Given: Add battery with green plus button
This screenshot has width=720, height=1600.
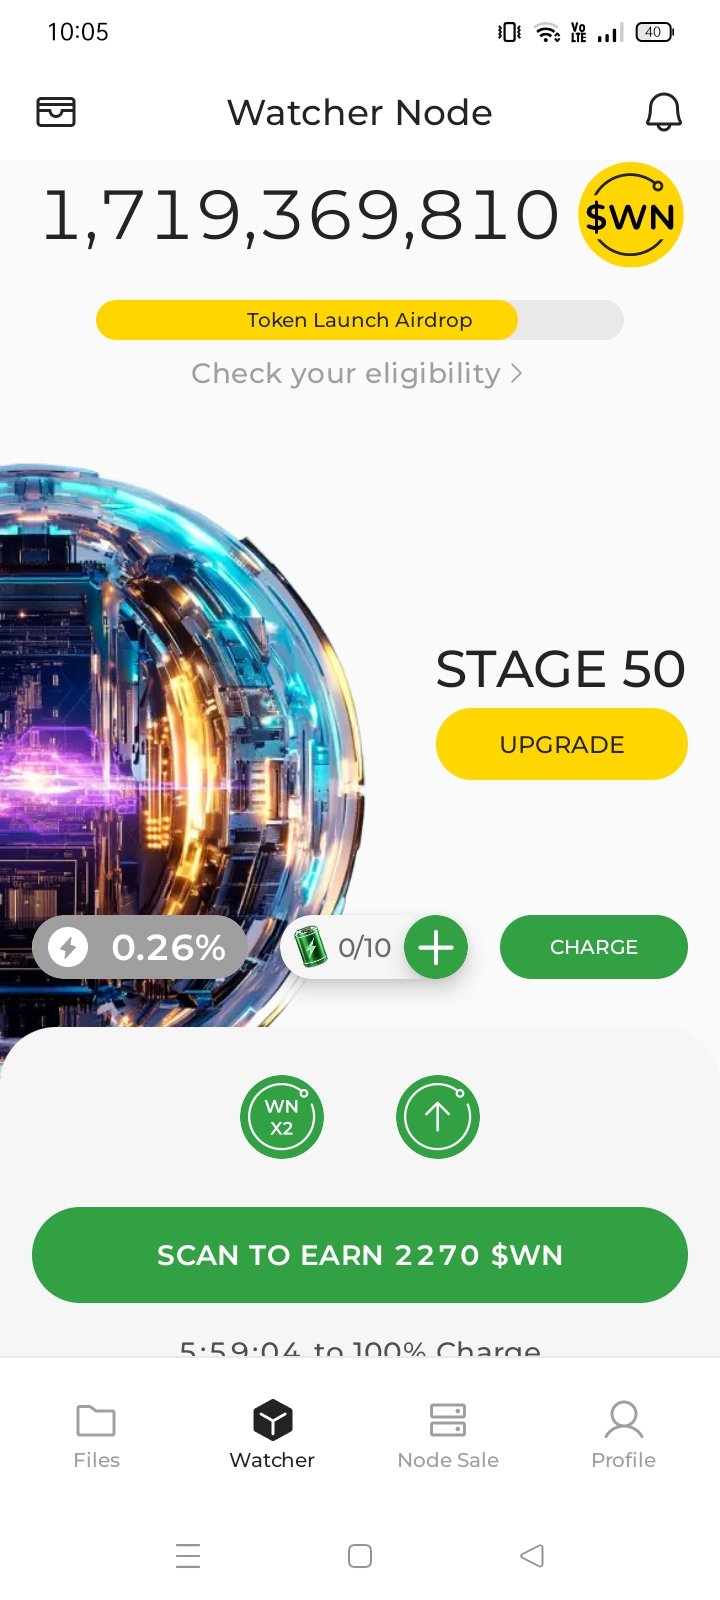Looking at the screenshot, I should tap(436, 947).
